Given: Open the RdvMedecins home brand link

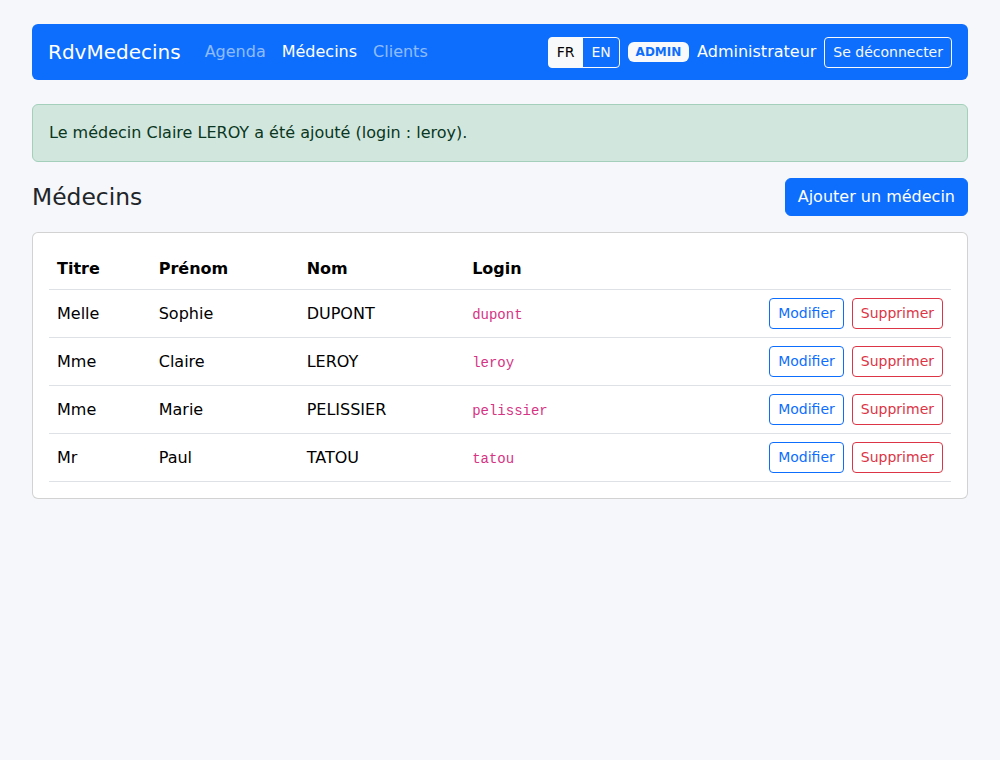Looking at the screenshot, I should click(114, 52).
